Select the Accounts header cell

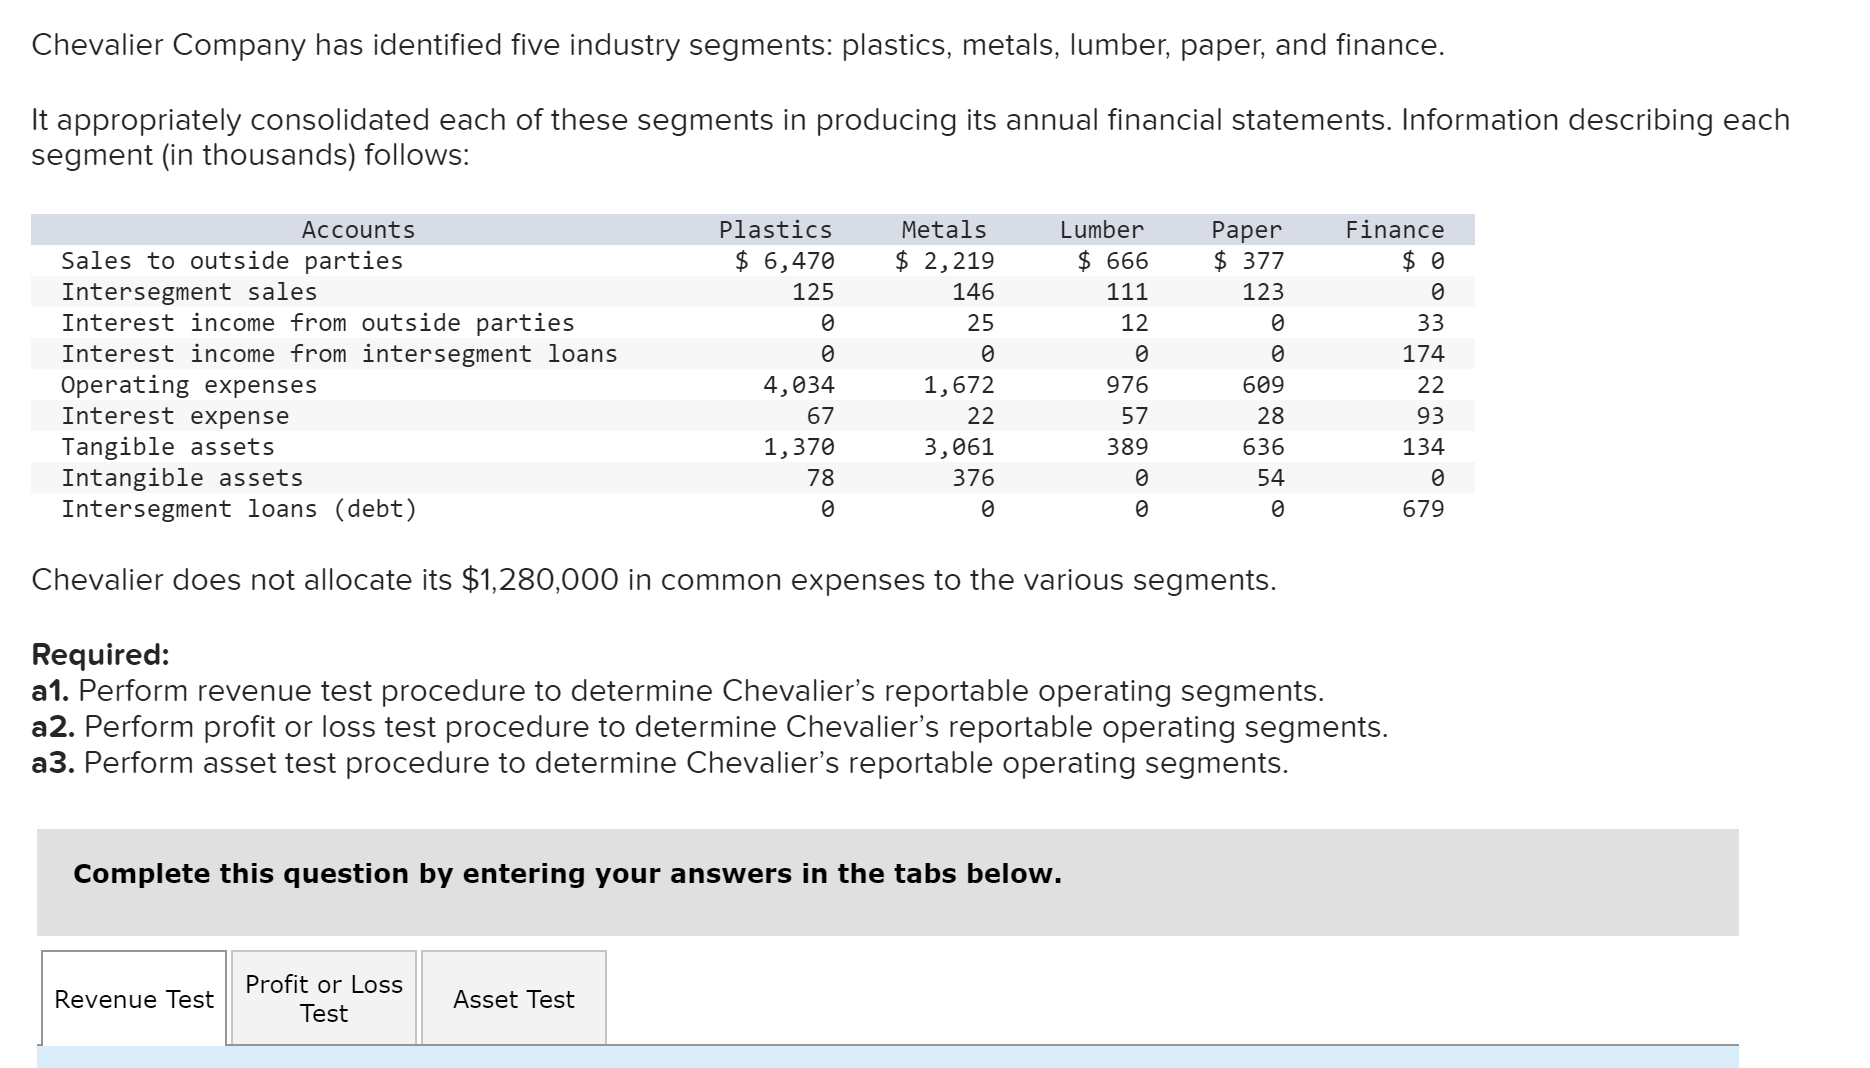pos(358,229)
